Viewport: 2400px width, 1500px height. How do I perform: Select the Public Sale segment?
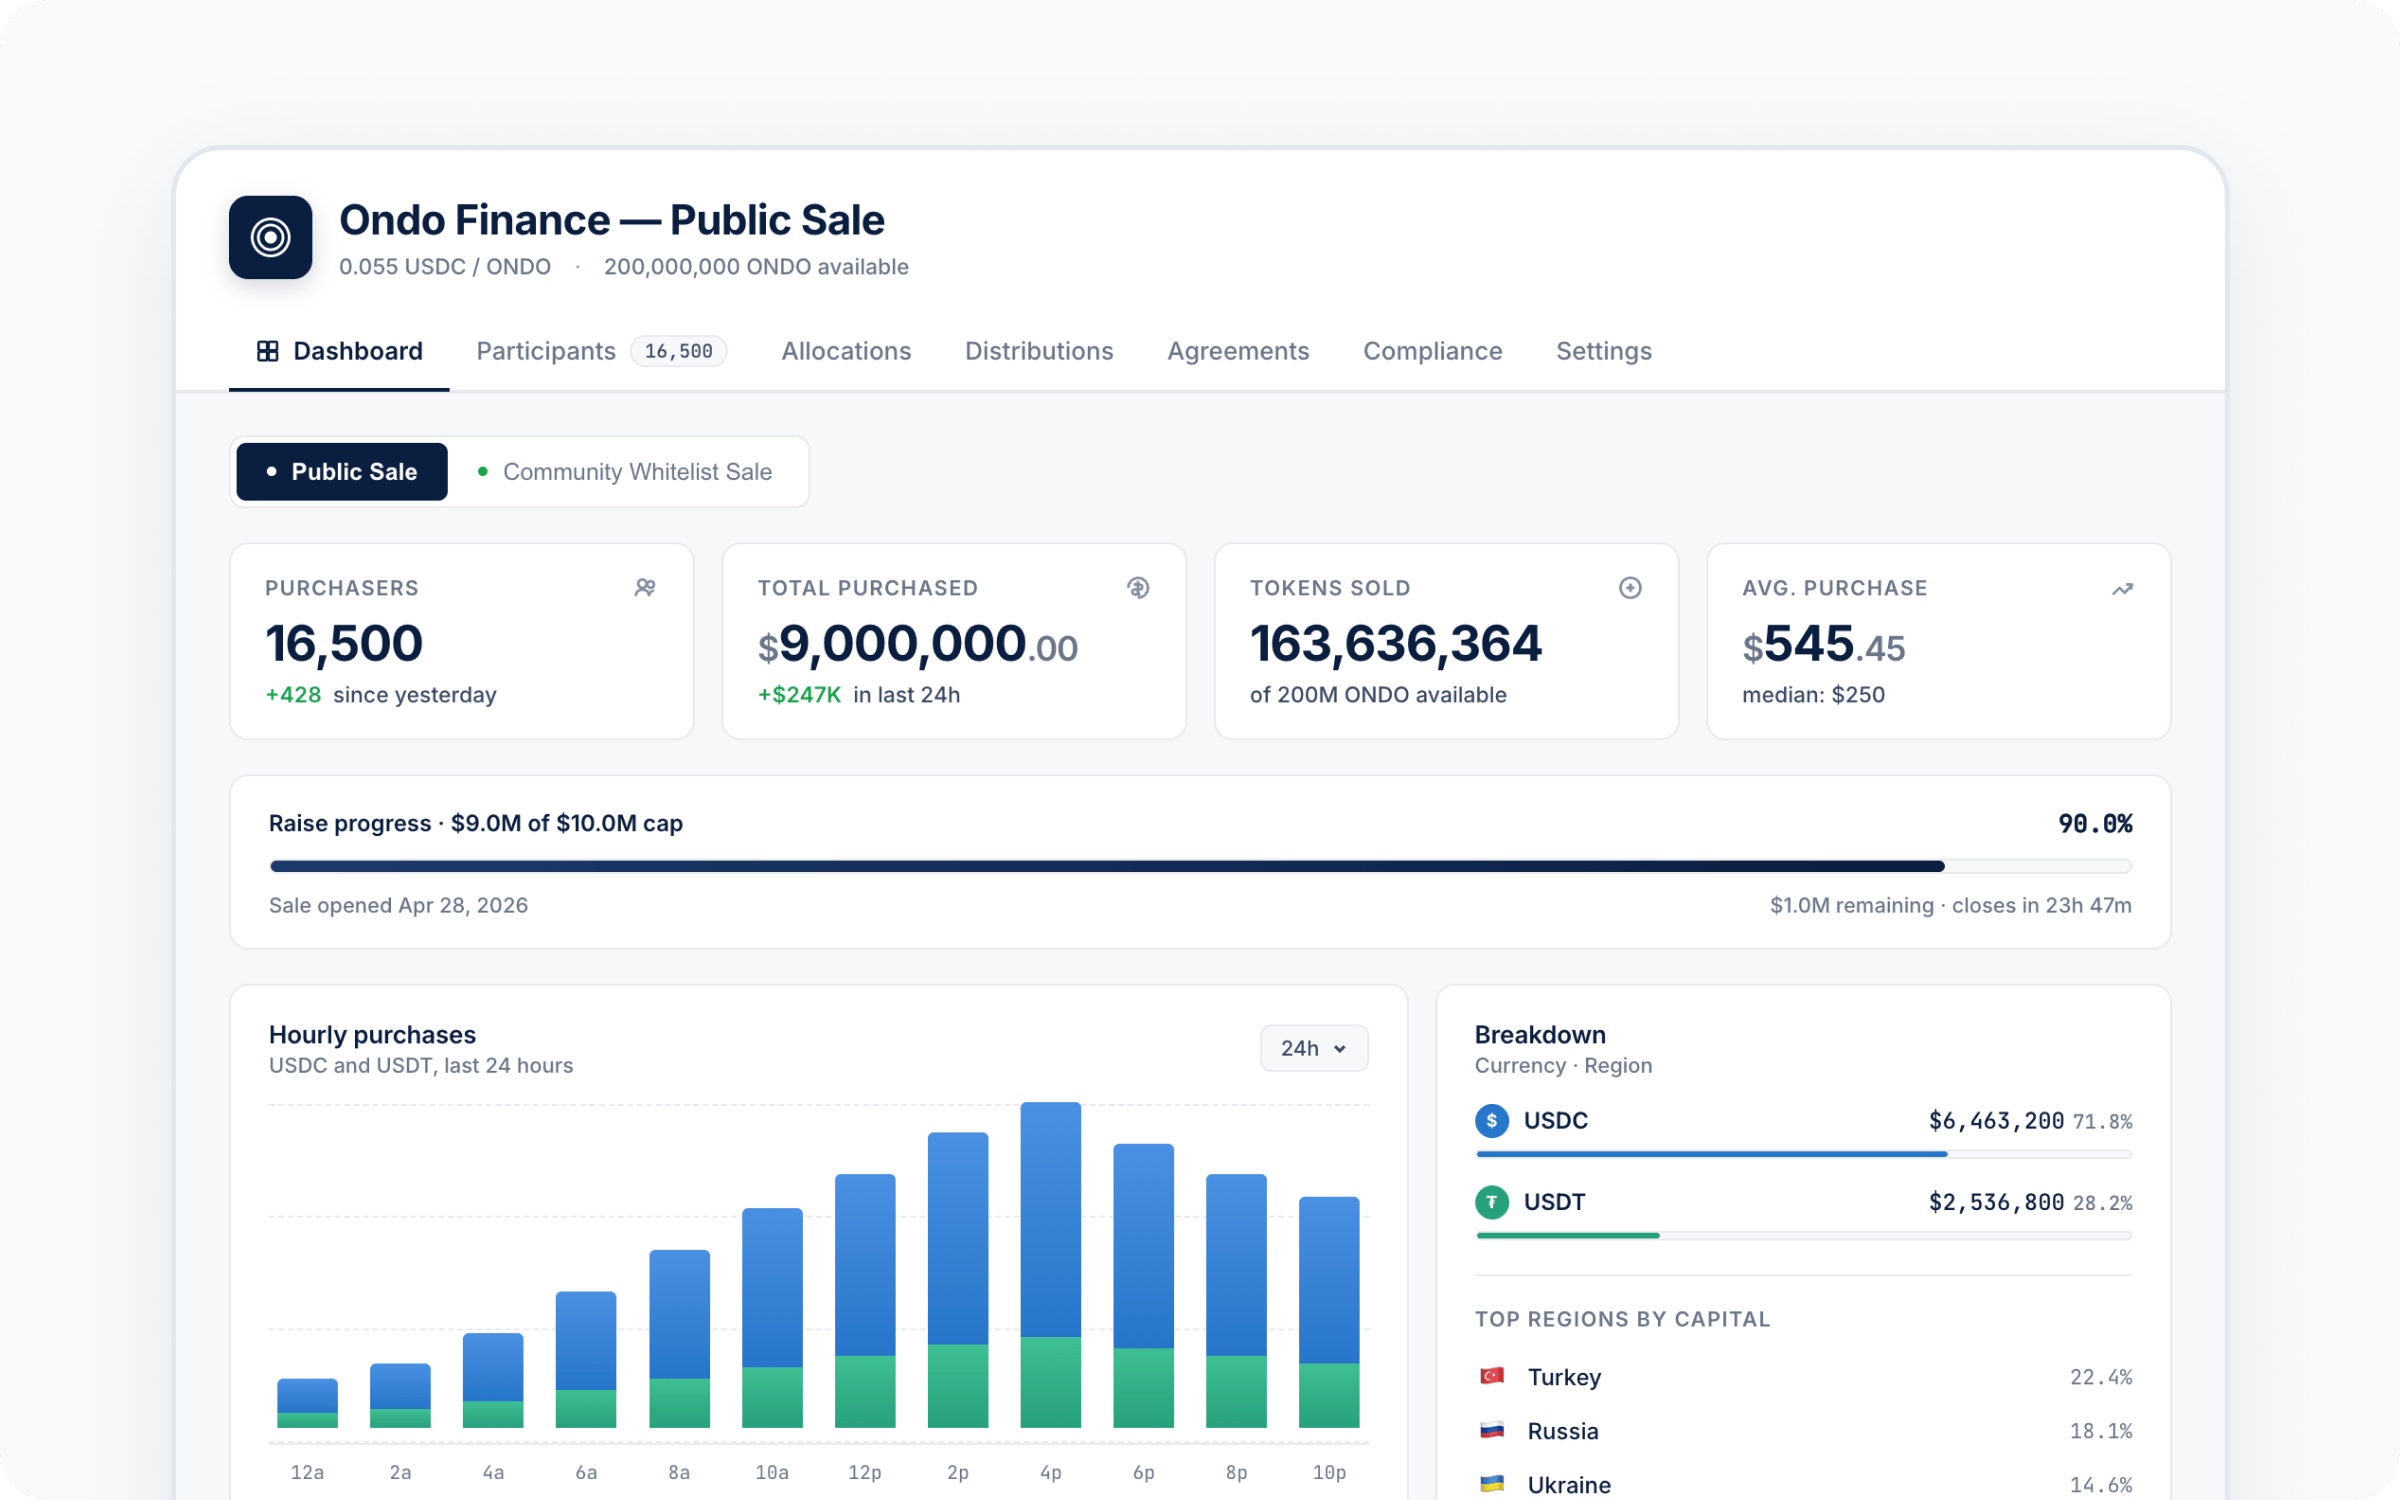342,471
